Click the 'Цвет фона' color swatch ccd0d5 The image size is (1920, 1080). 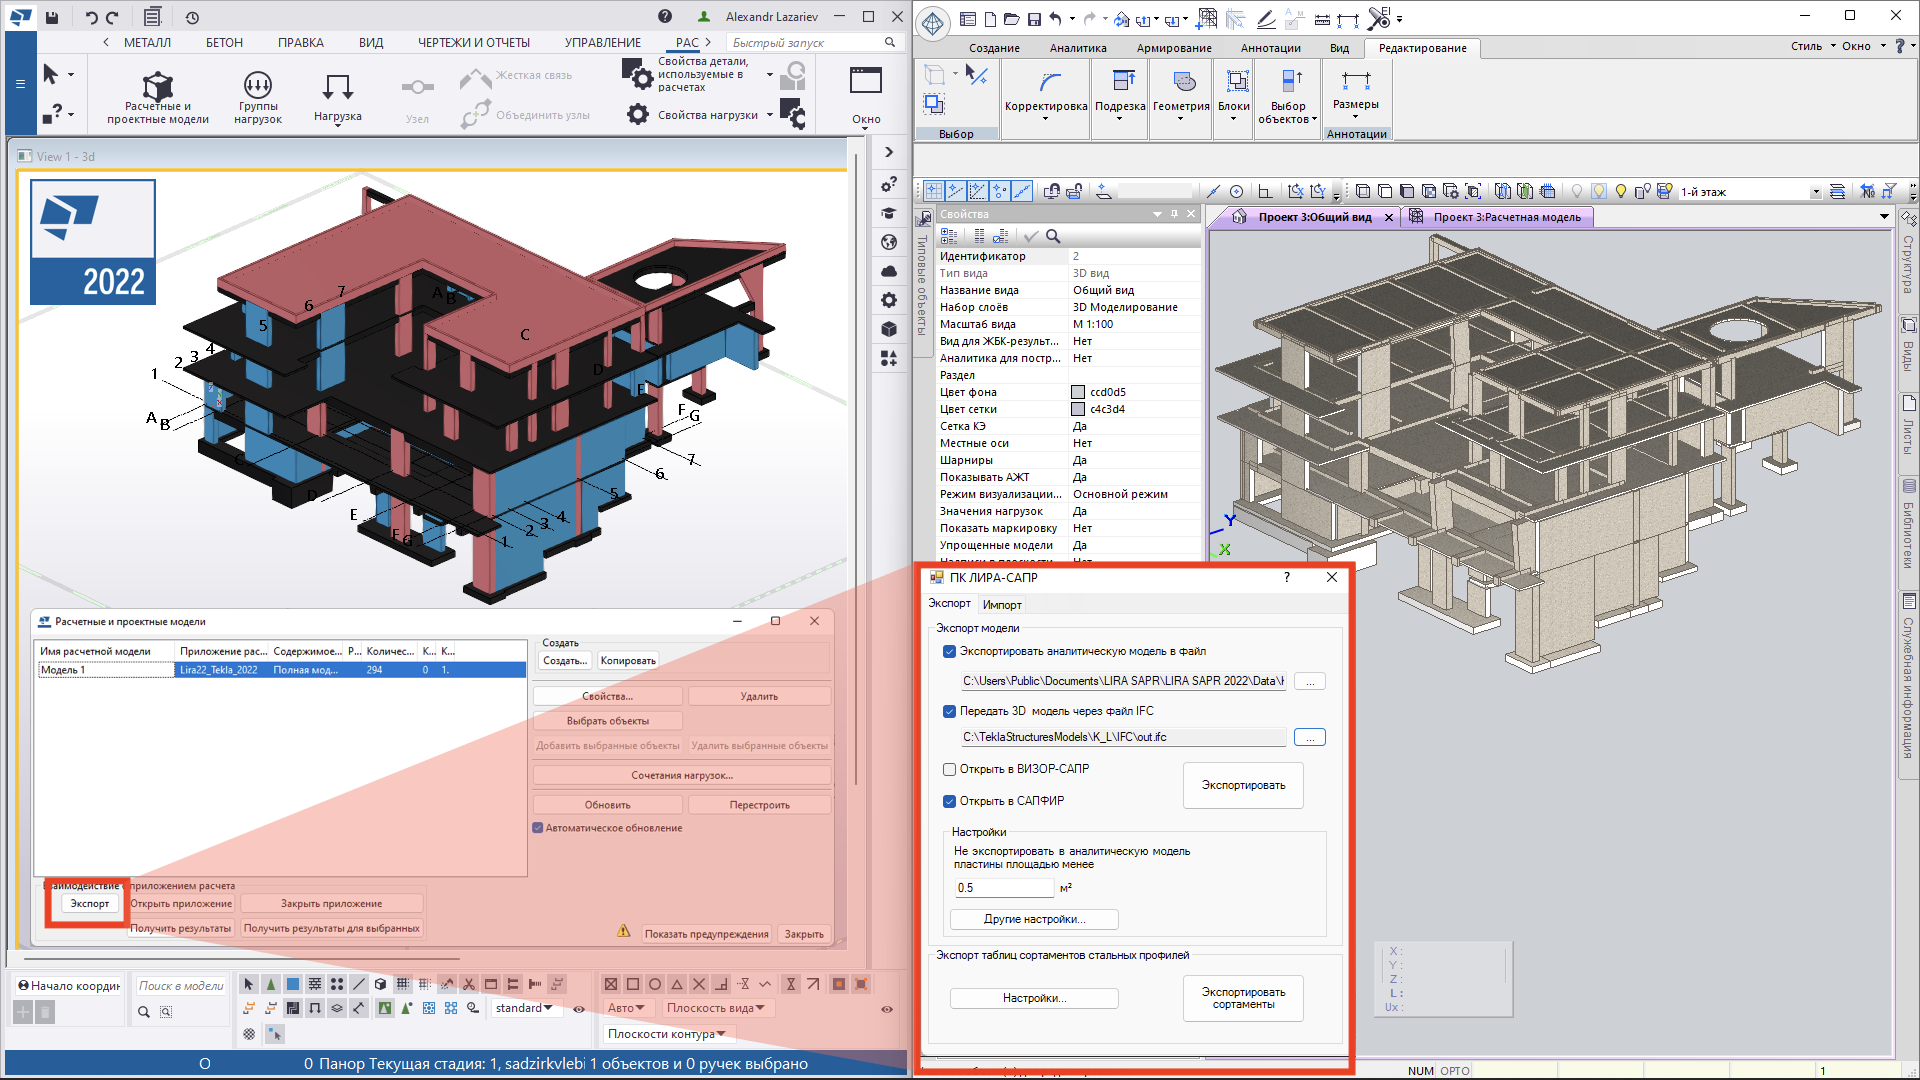[1078, 392]
